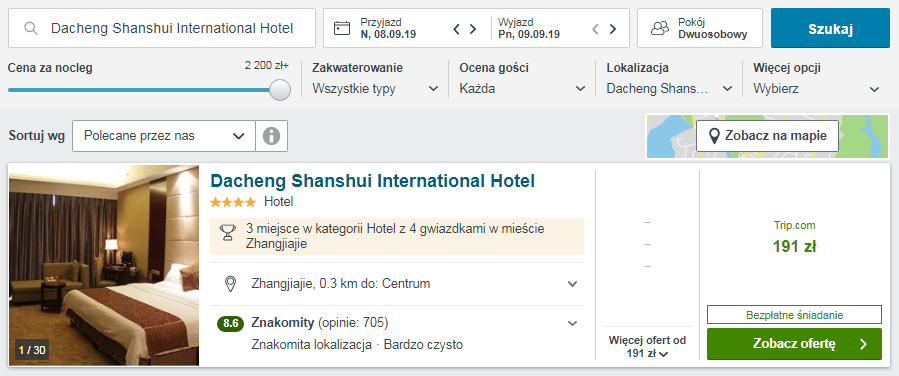Move departure date back one day

[x=596, y=29]
